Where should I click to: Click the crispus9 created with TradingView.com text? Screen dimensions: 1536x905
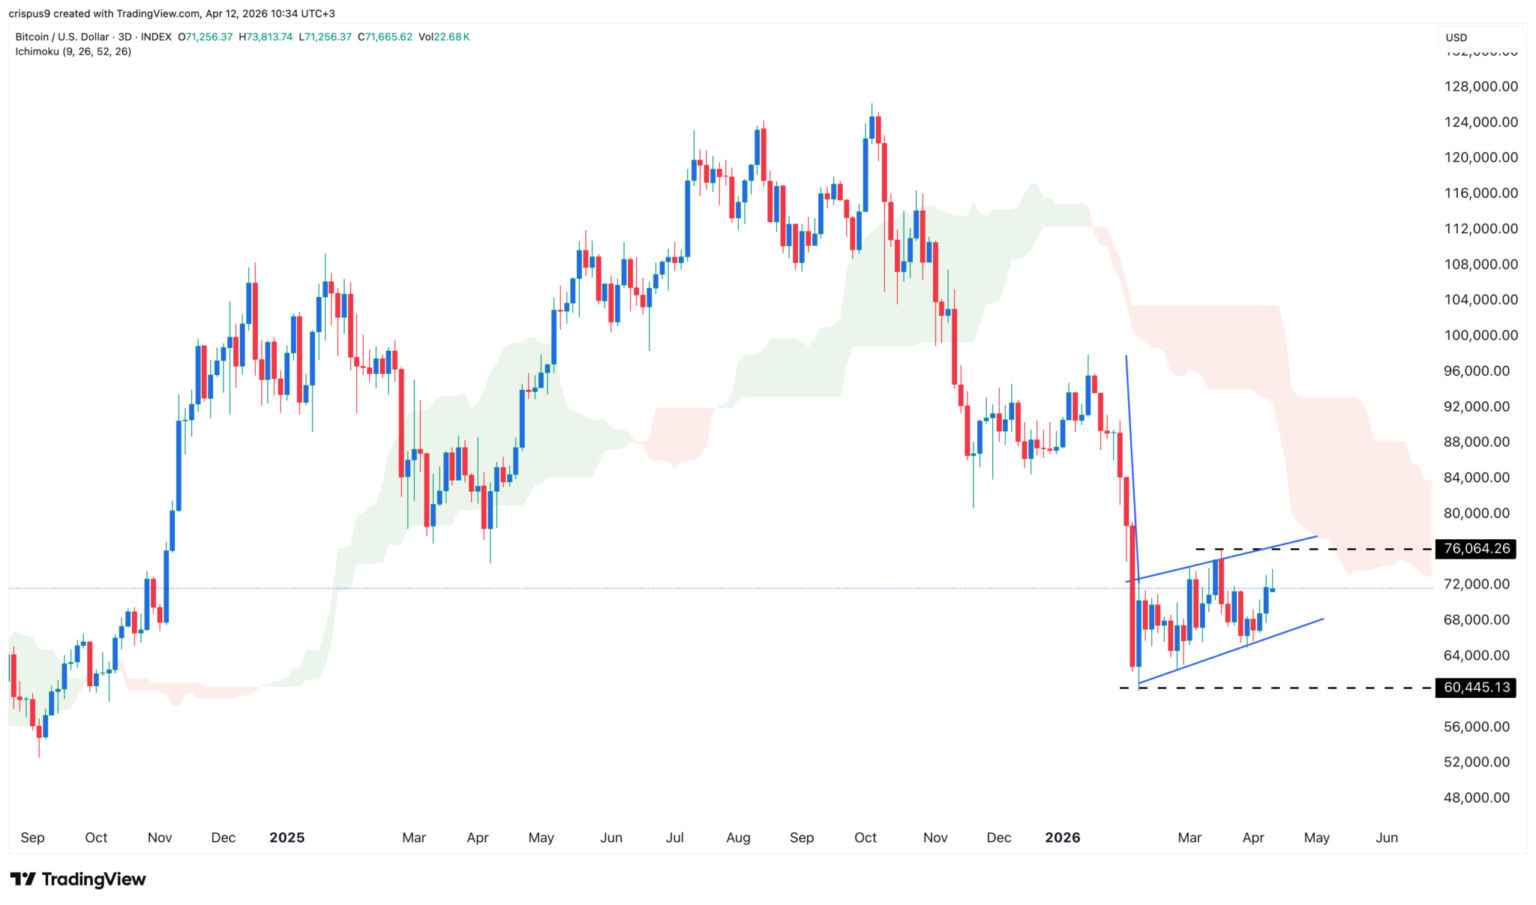coord(172,13)
